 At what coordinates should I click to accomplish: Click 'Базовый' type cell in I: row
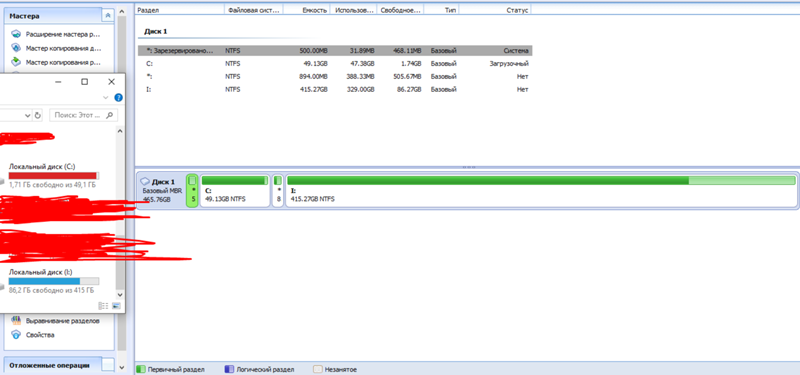point(443,89)
